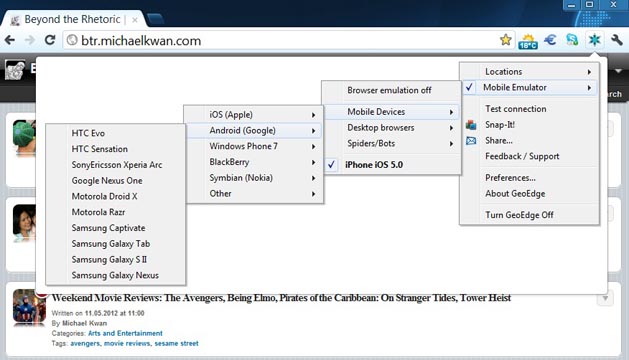Reload the page with refresh icon
Viewport: 629px width, 360px height.
[50, 40]
